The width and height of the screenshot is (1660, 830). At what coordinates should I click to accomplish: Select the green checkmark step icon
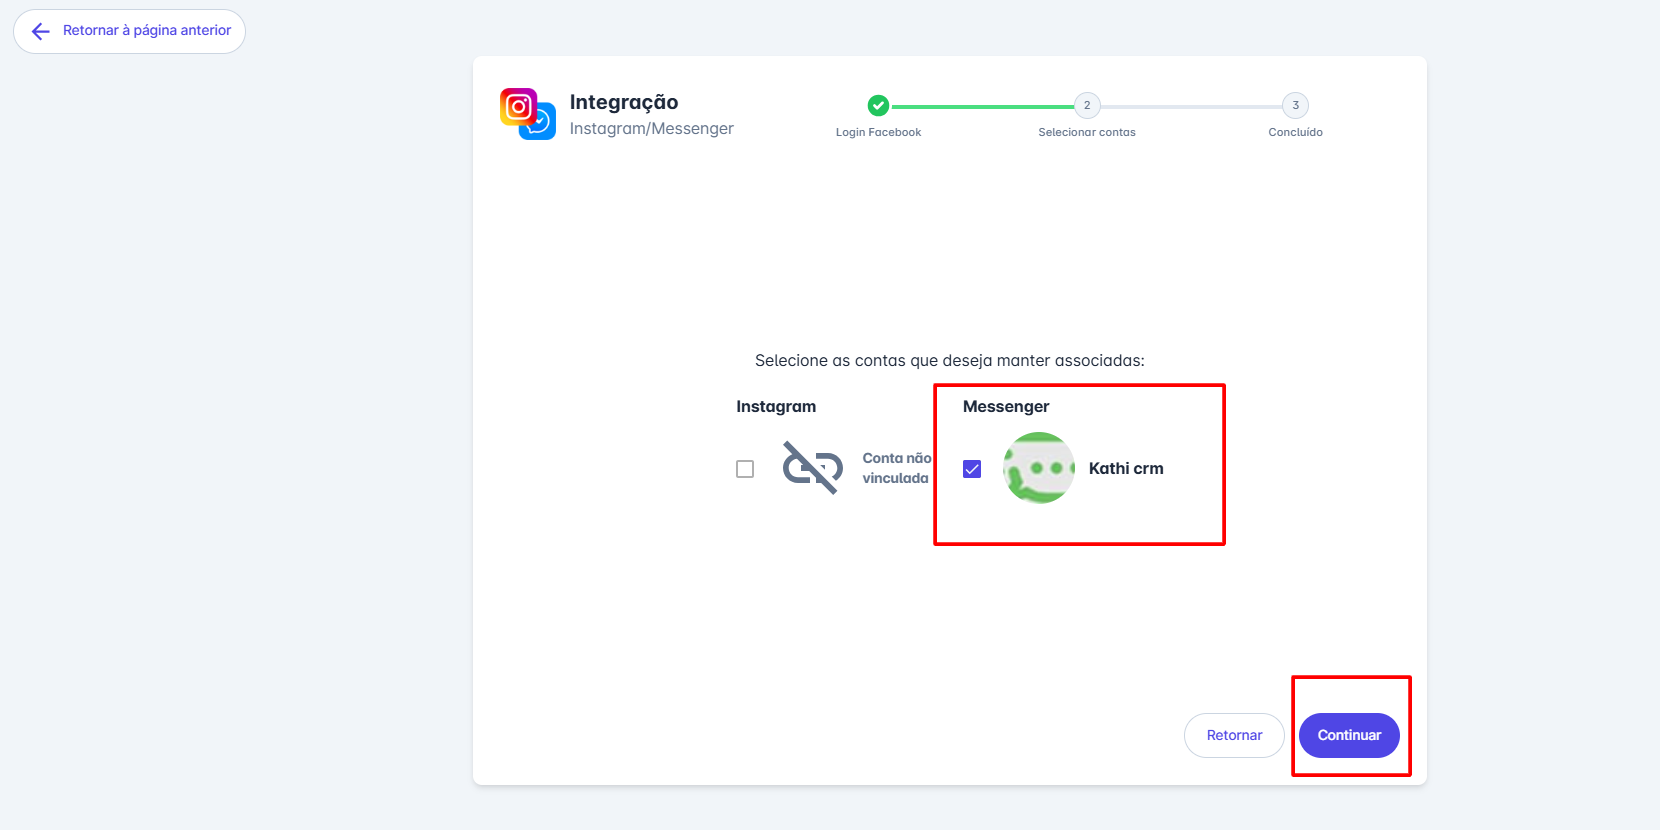[x=878, y=105]
